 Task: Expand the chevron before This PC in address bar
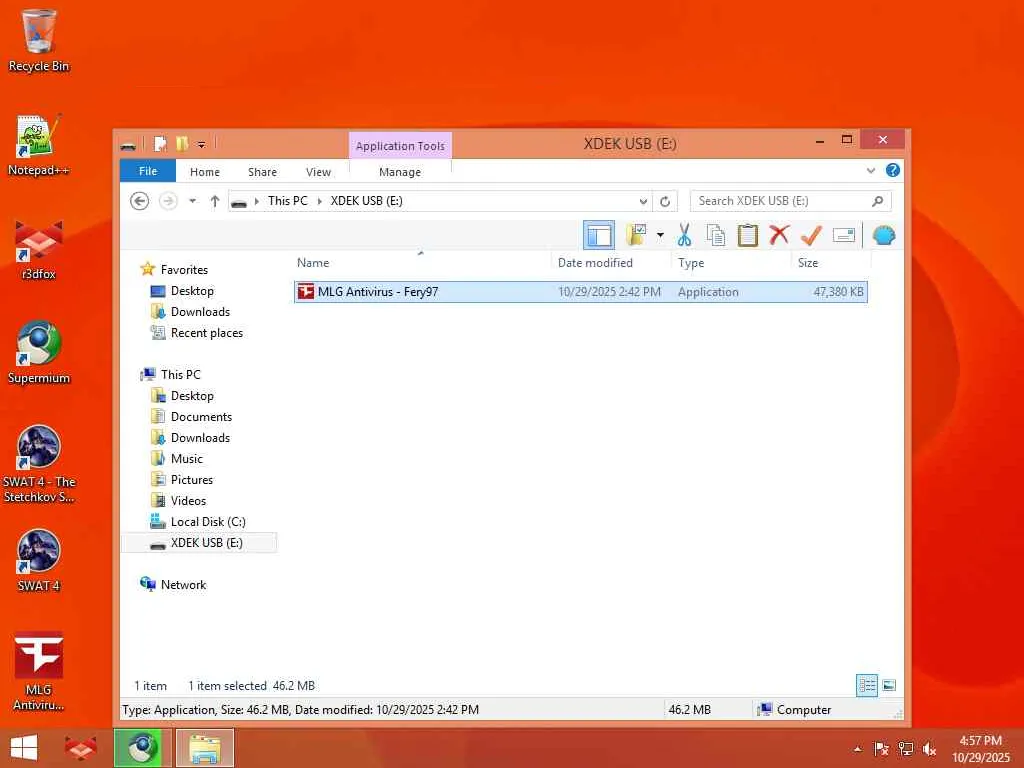click(x=257, y=201)
